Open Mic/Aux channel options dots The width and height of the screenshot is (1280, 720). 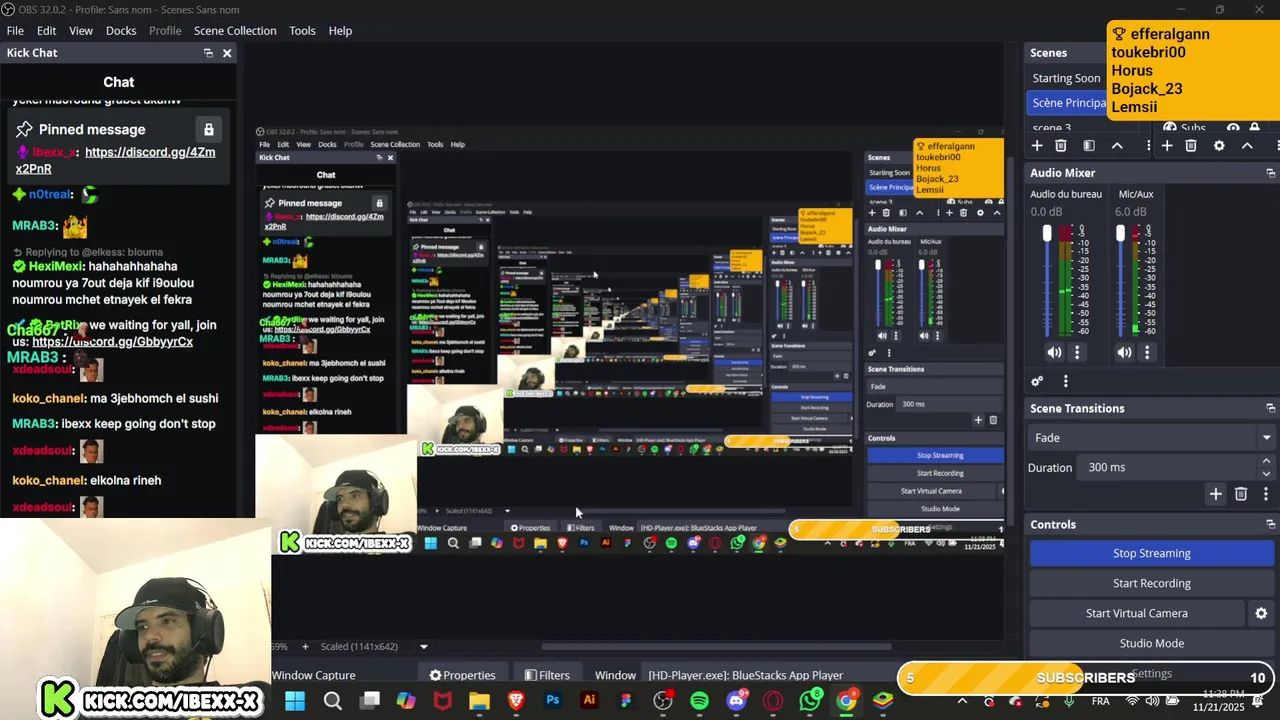[x=1147, y=352]
